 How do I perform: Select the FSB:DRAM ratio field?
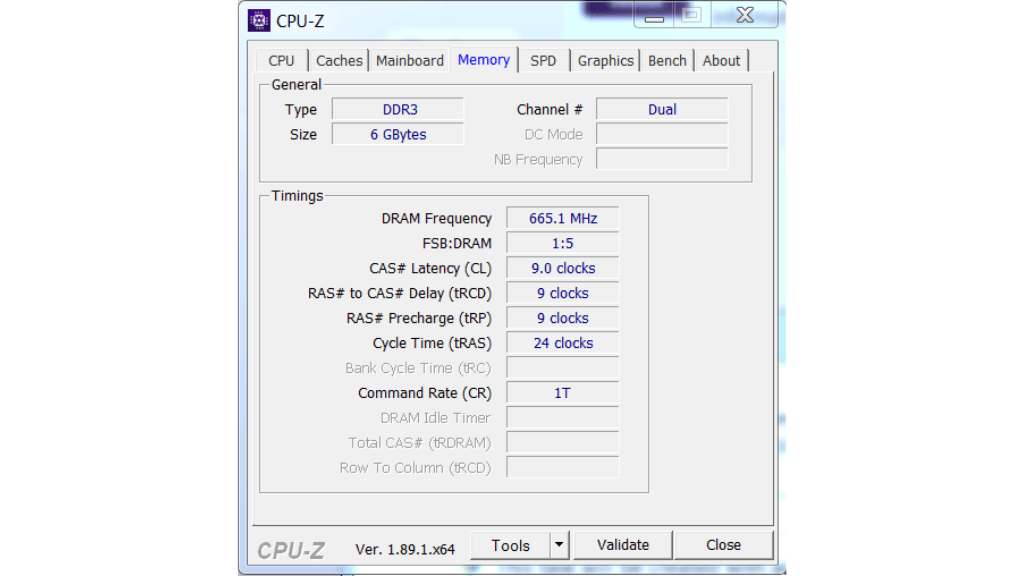(562, 243)
